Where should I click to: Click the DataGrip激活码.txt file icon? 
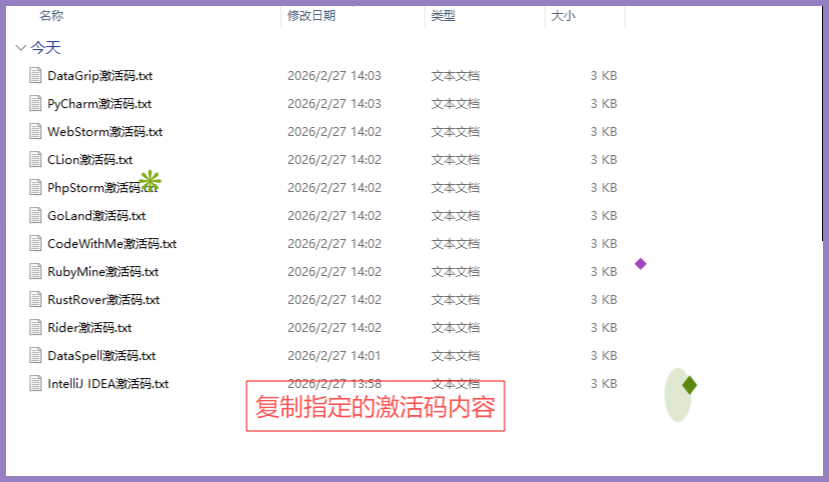tap(35, 76)
